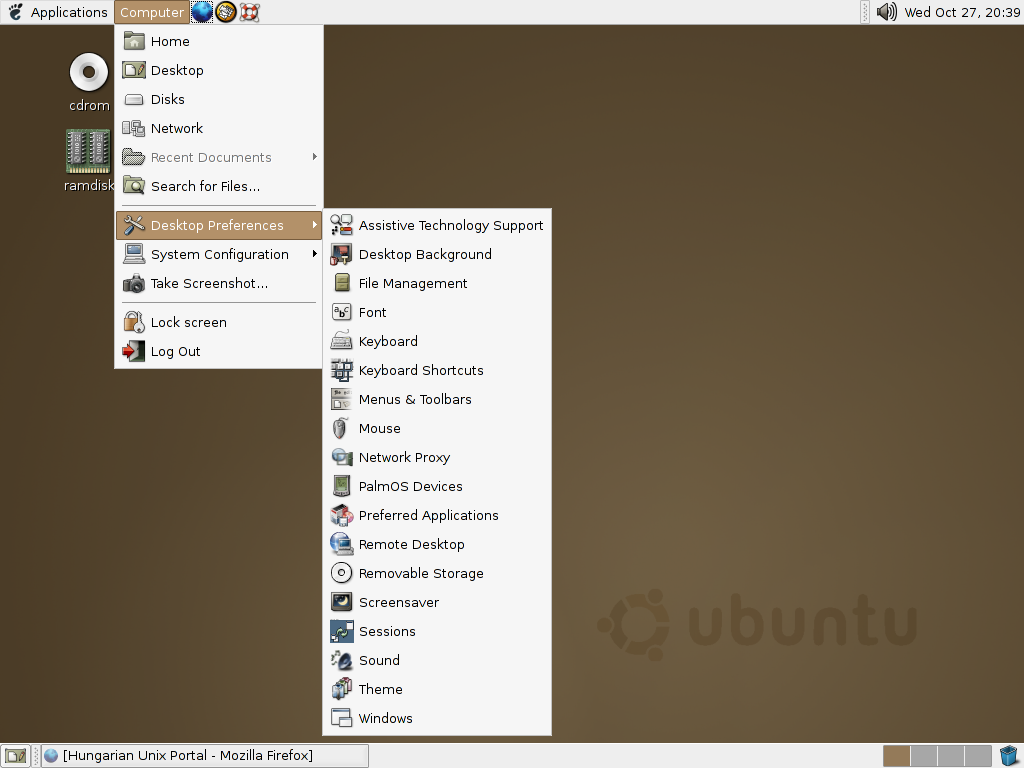
Task: Open Preferred Applications settings
Action: [x=437, y=515]
